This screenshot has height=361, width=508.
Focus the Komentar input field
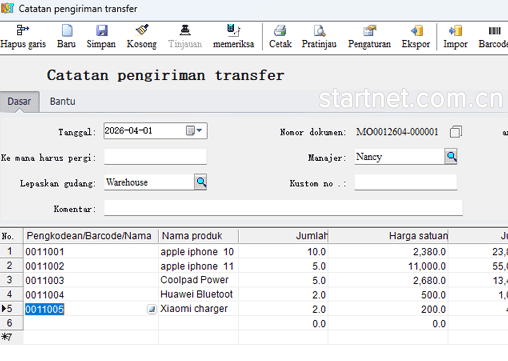pos(283,208)
